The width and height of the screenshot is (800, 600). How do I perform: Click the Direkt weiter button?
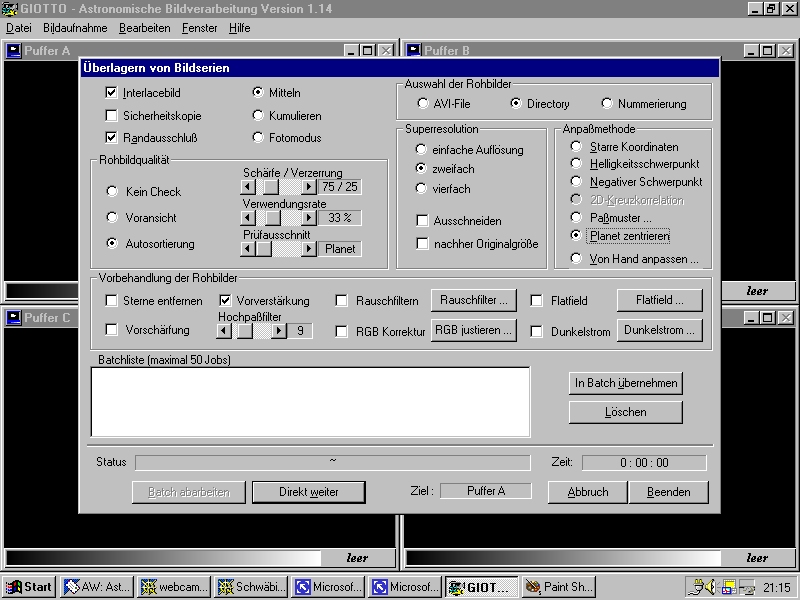tap(308, 492)
